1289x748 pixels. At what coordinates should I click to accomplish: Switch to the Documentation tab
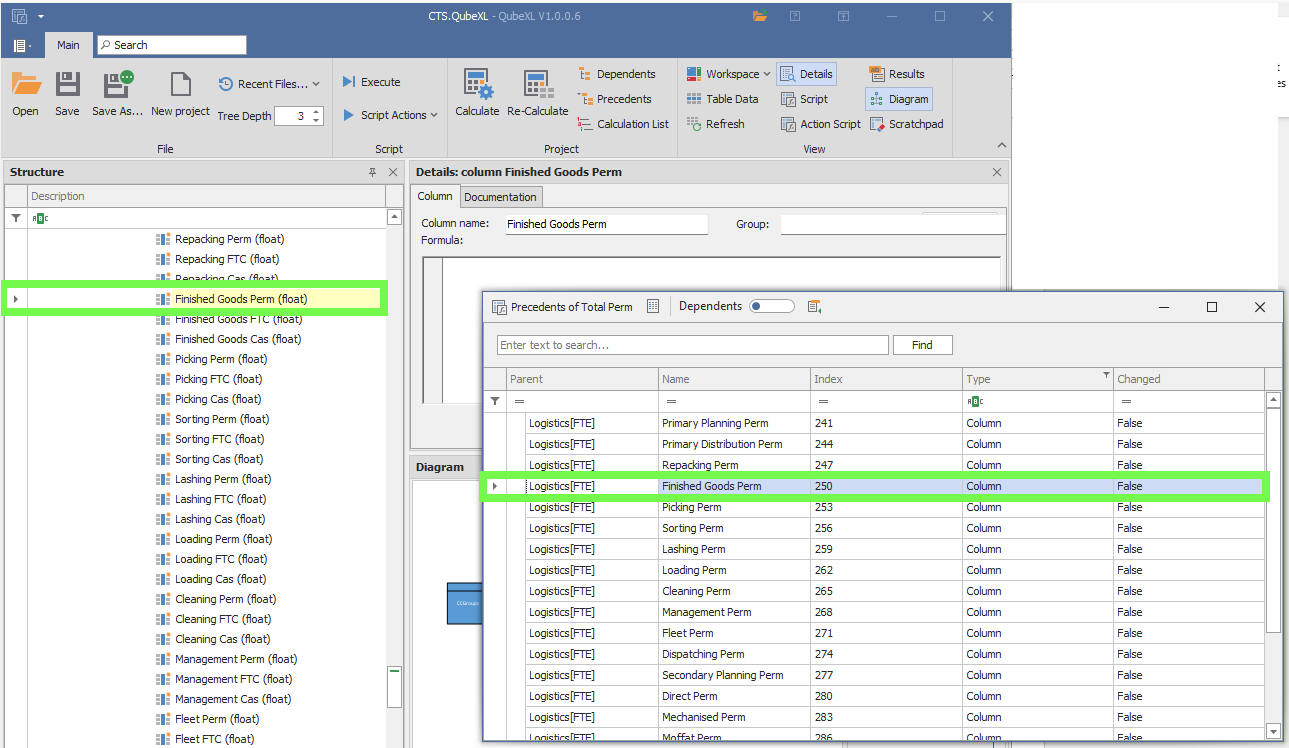click(x=501, y=197)
